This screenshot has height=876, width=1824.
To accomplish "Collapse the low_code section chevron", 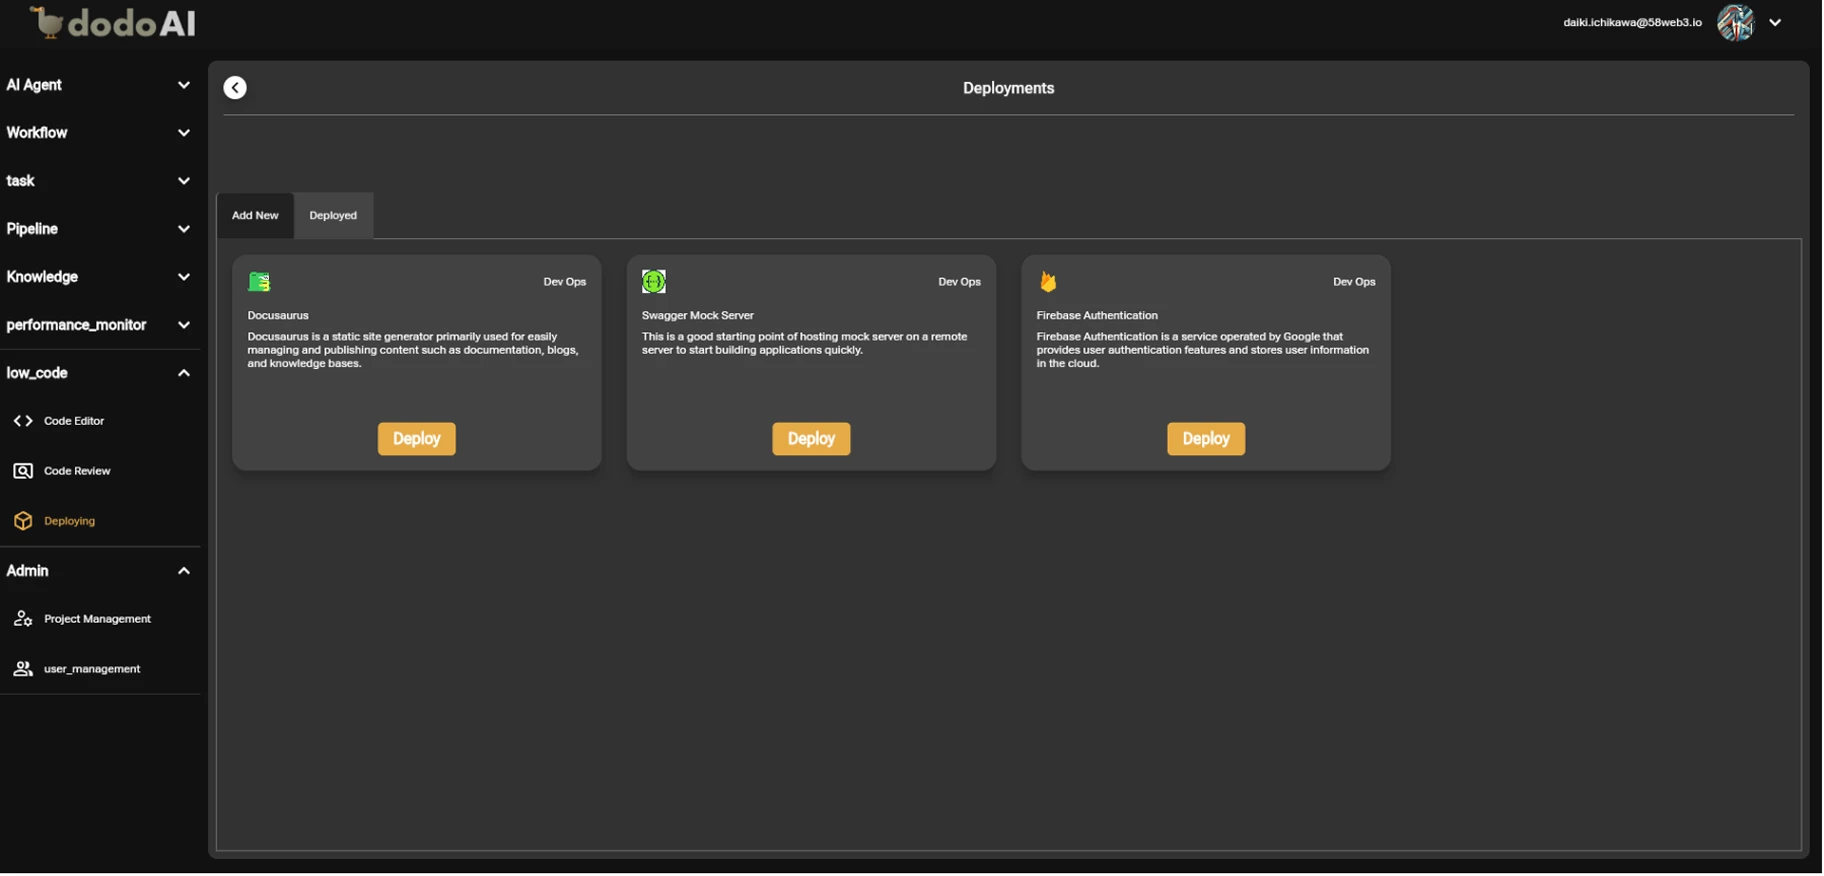I will click(184, 373).
